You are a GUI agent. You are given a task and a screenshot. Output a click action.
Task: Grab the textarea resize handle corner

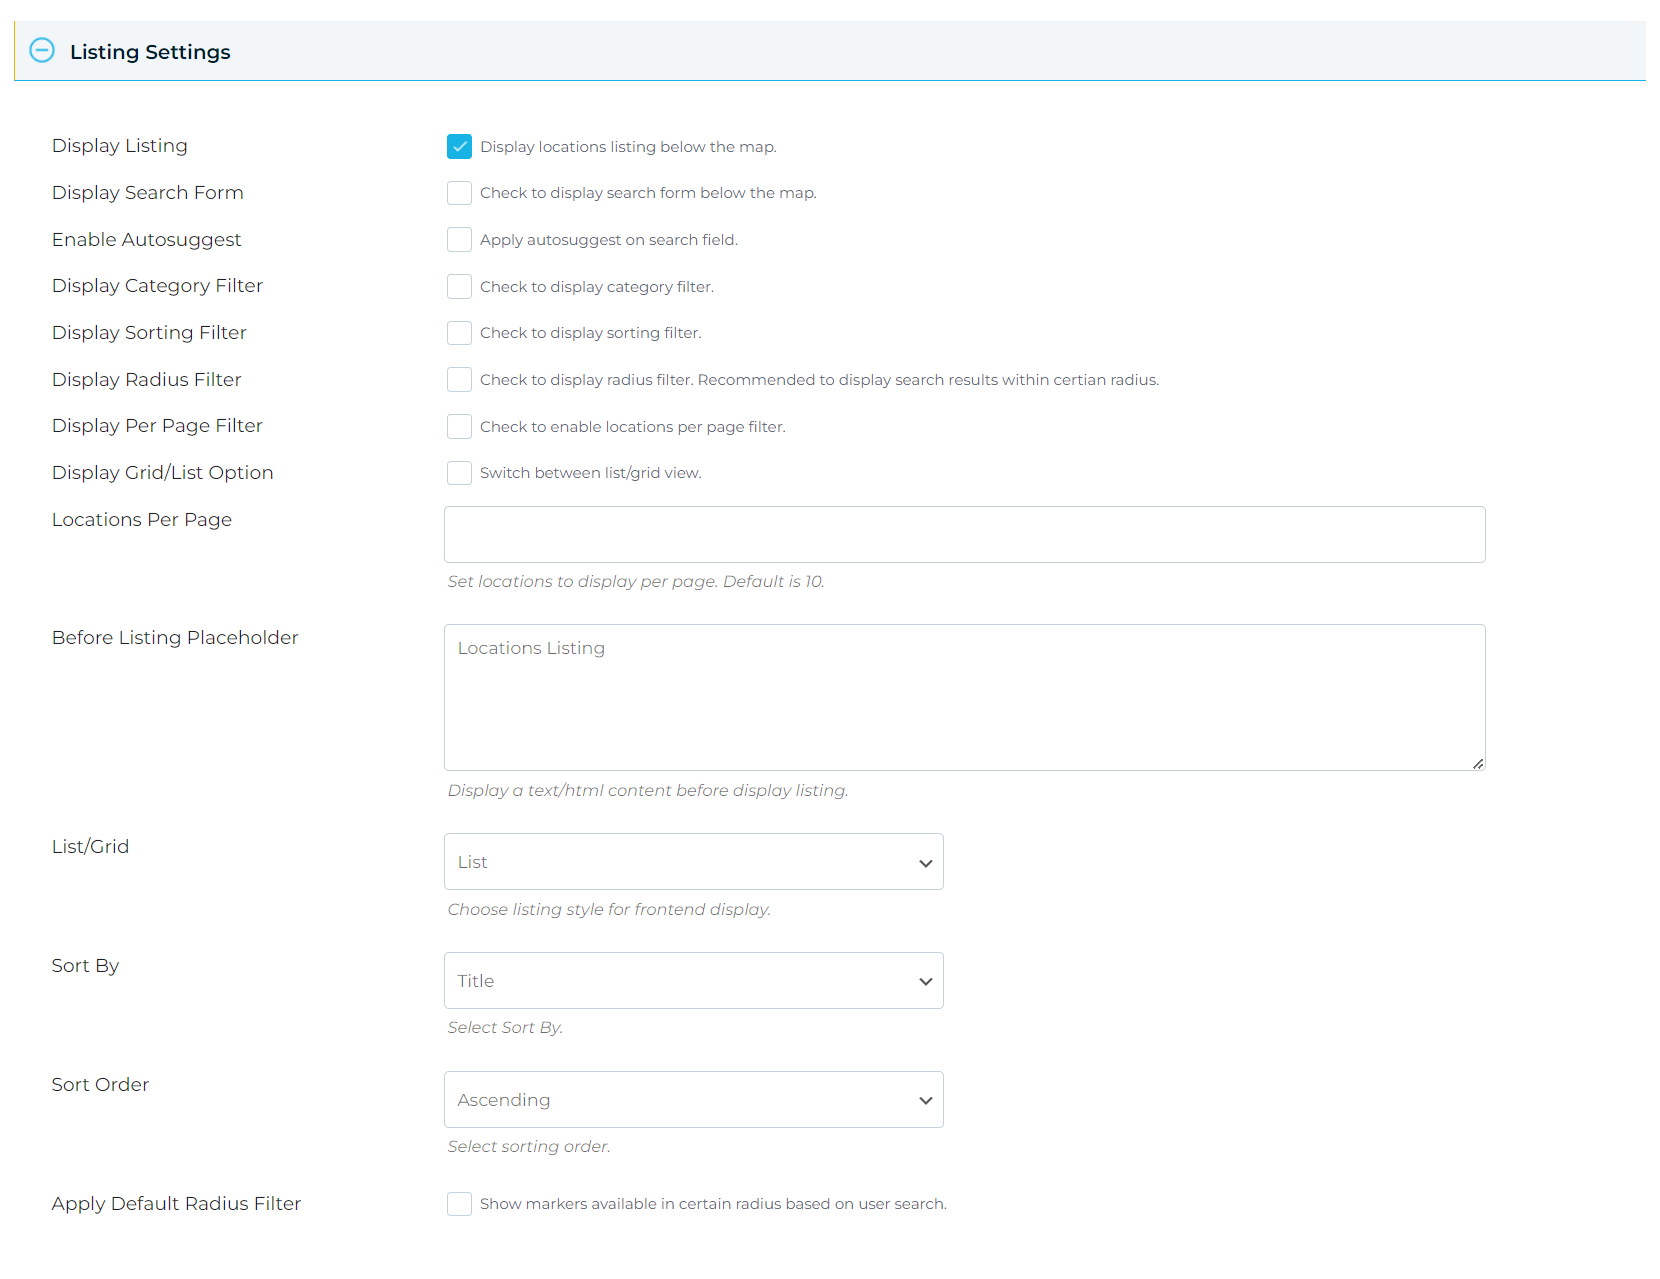pos(1478,763)
